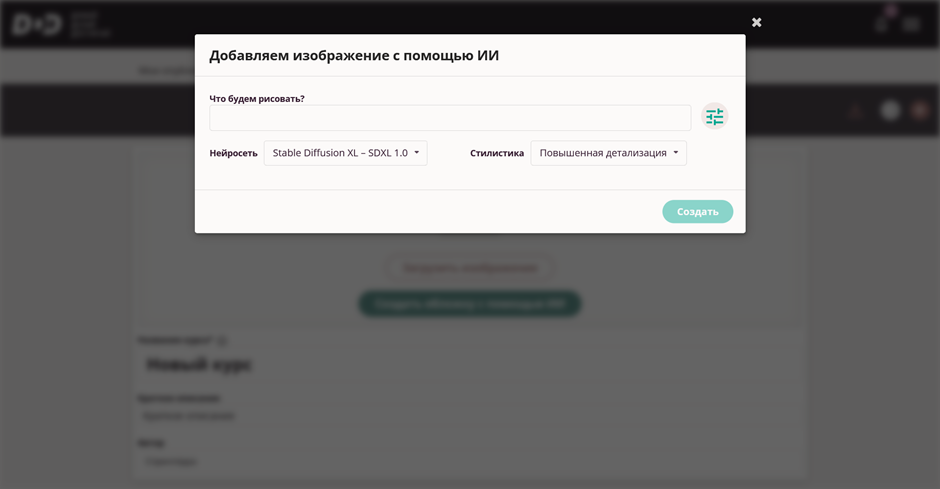Click the Стилистика label
Screen dimensions: 940x489
(496, 153)
